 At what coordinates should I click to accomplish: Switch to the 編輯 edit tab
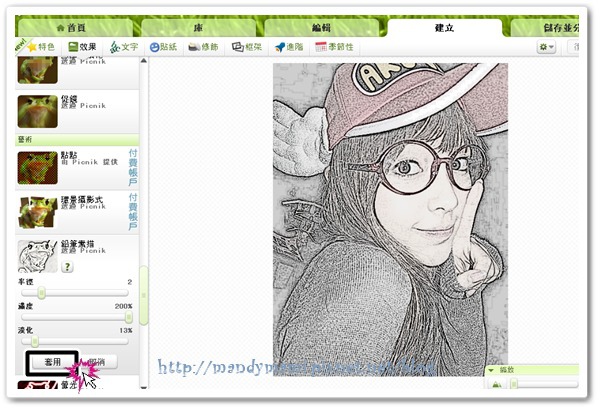pyautogui.click(x=321, y=28)
